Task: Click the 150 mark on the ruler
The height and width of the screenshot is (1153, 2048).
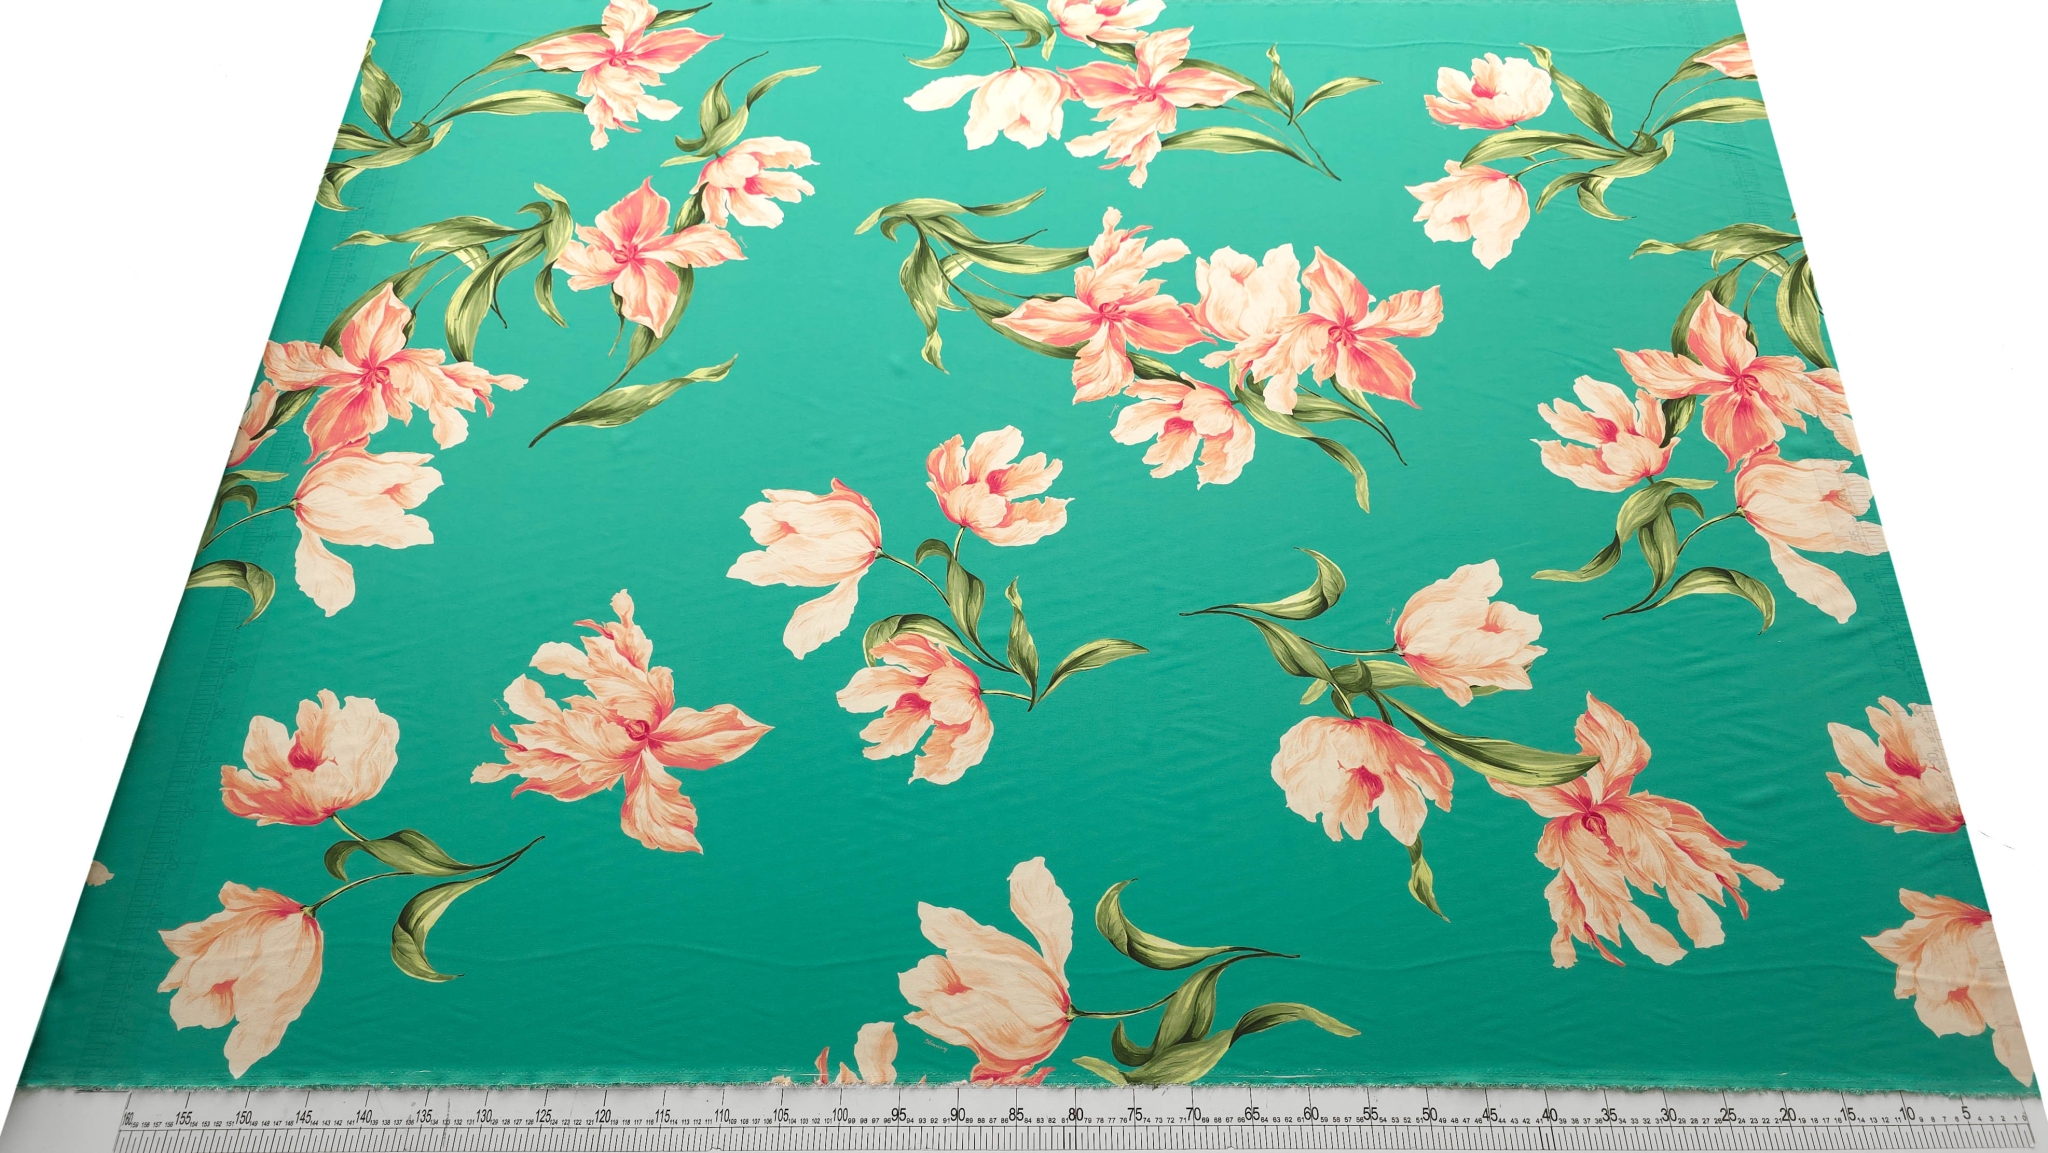Action: [243, 1118]
